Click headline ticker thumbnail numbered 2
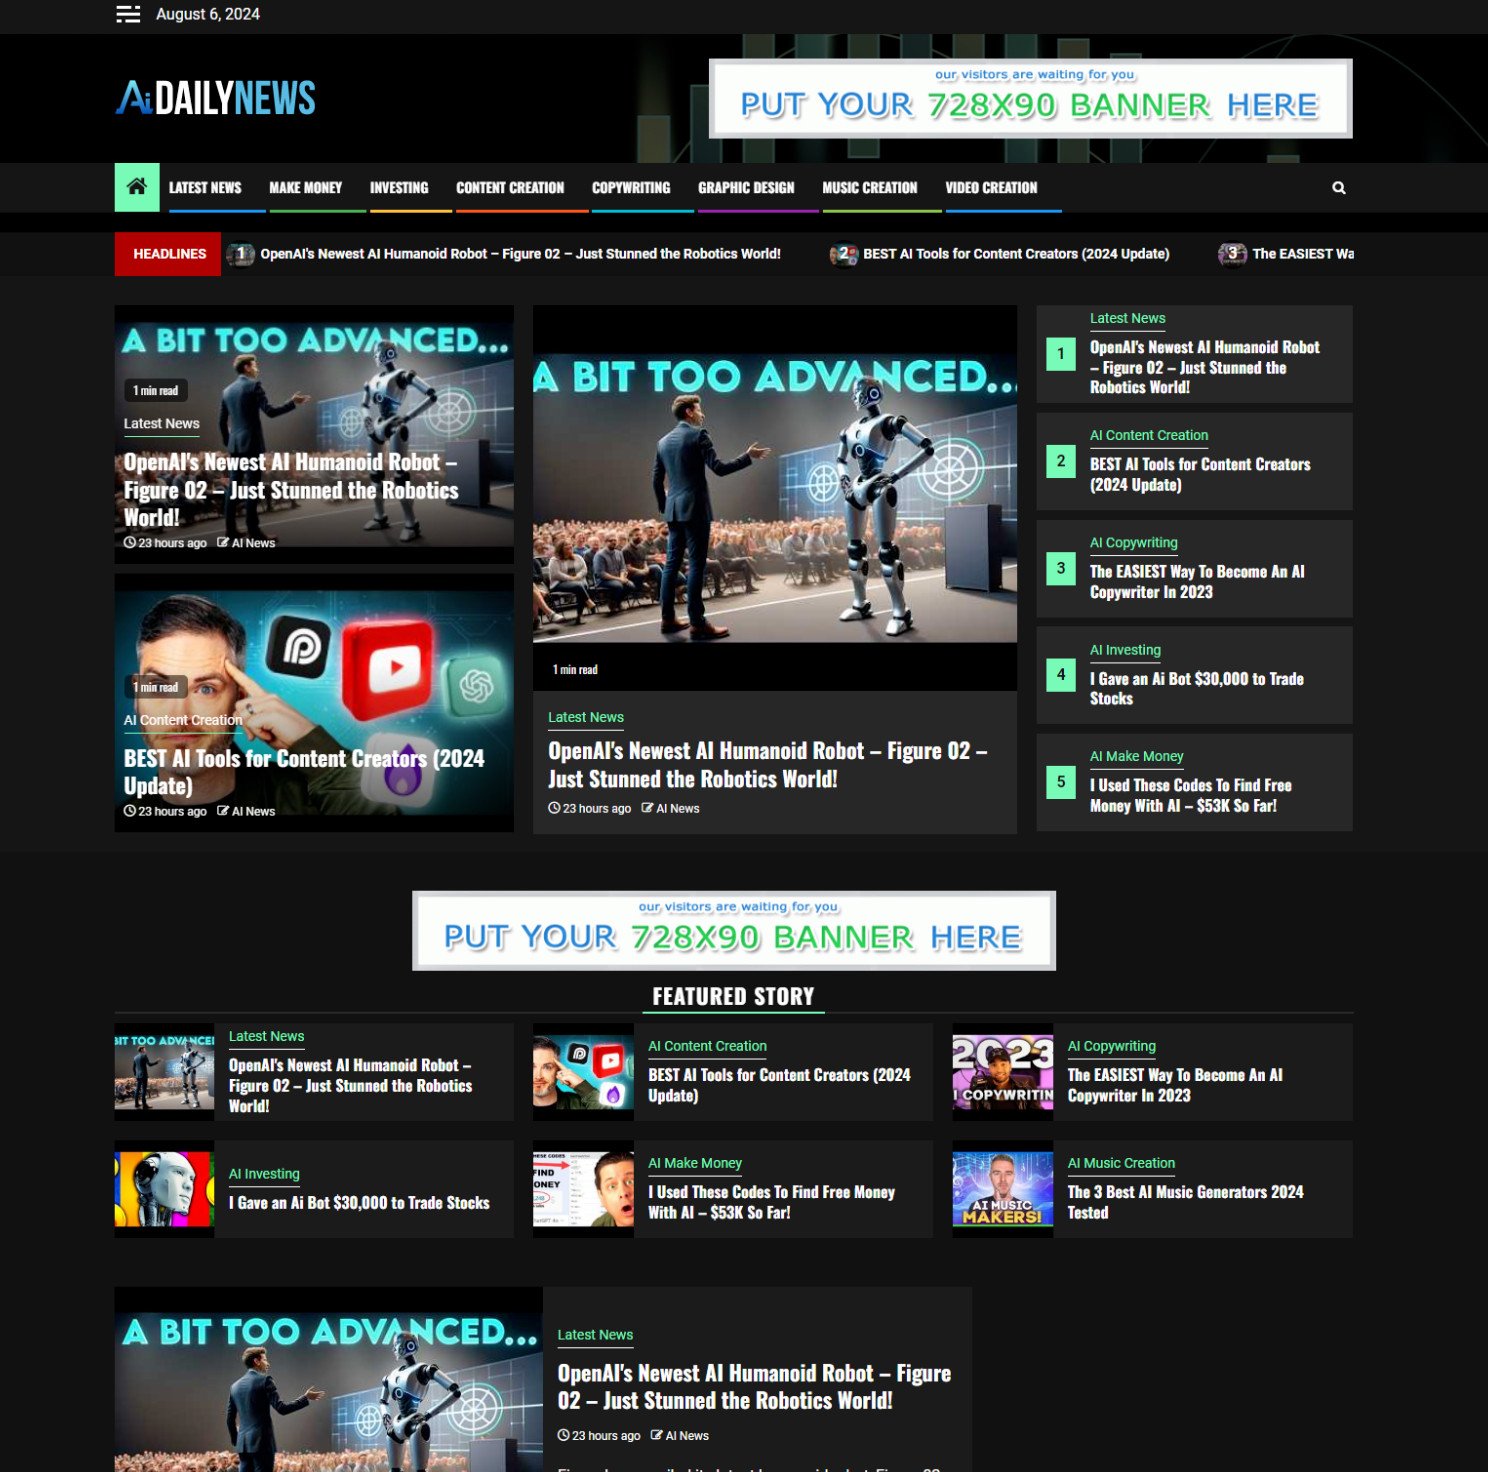1488x1472 pixels. coord(843,254)
